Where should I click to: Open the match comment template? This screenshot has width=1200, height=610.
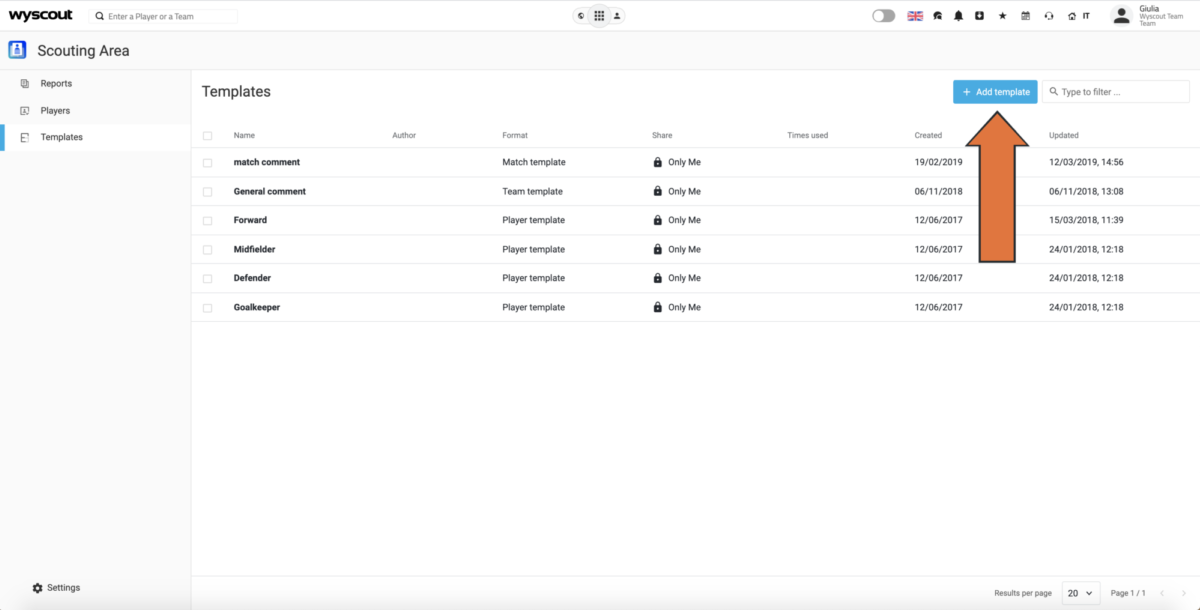click(267, 162)
